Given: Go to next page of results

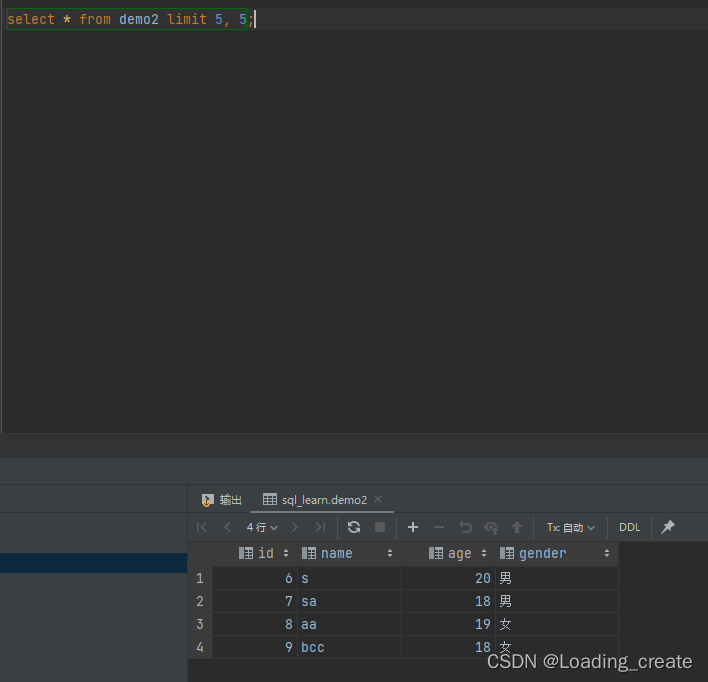Looking at the screenshot, I should [295, 527].
